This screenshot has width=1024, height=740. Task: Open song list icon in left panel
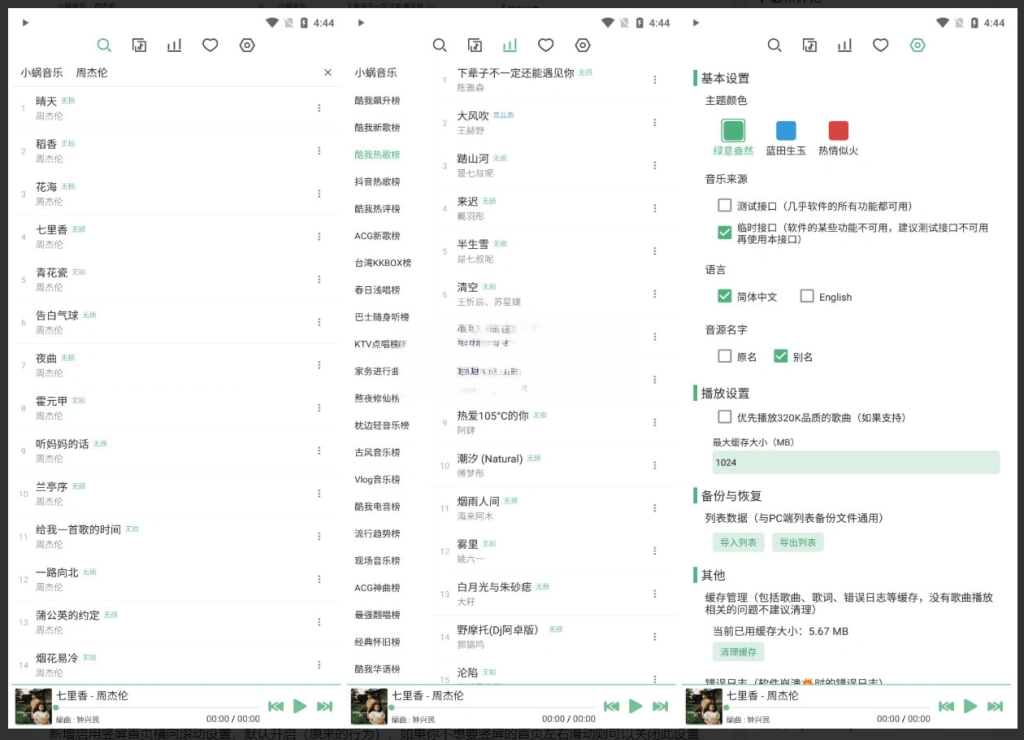pyautogui.click(x=139, y=45)
